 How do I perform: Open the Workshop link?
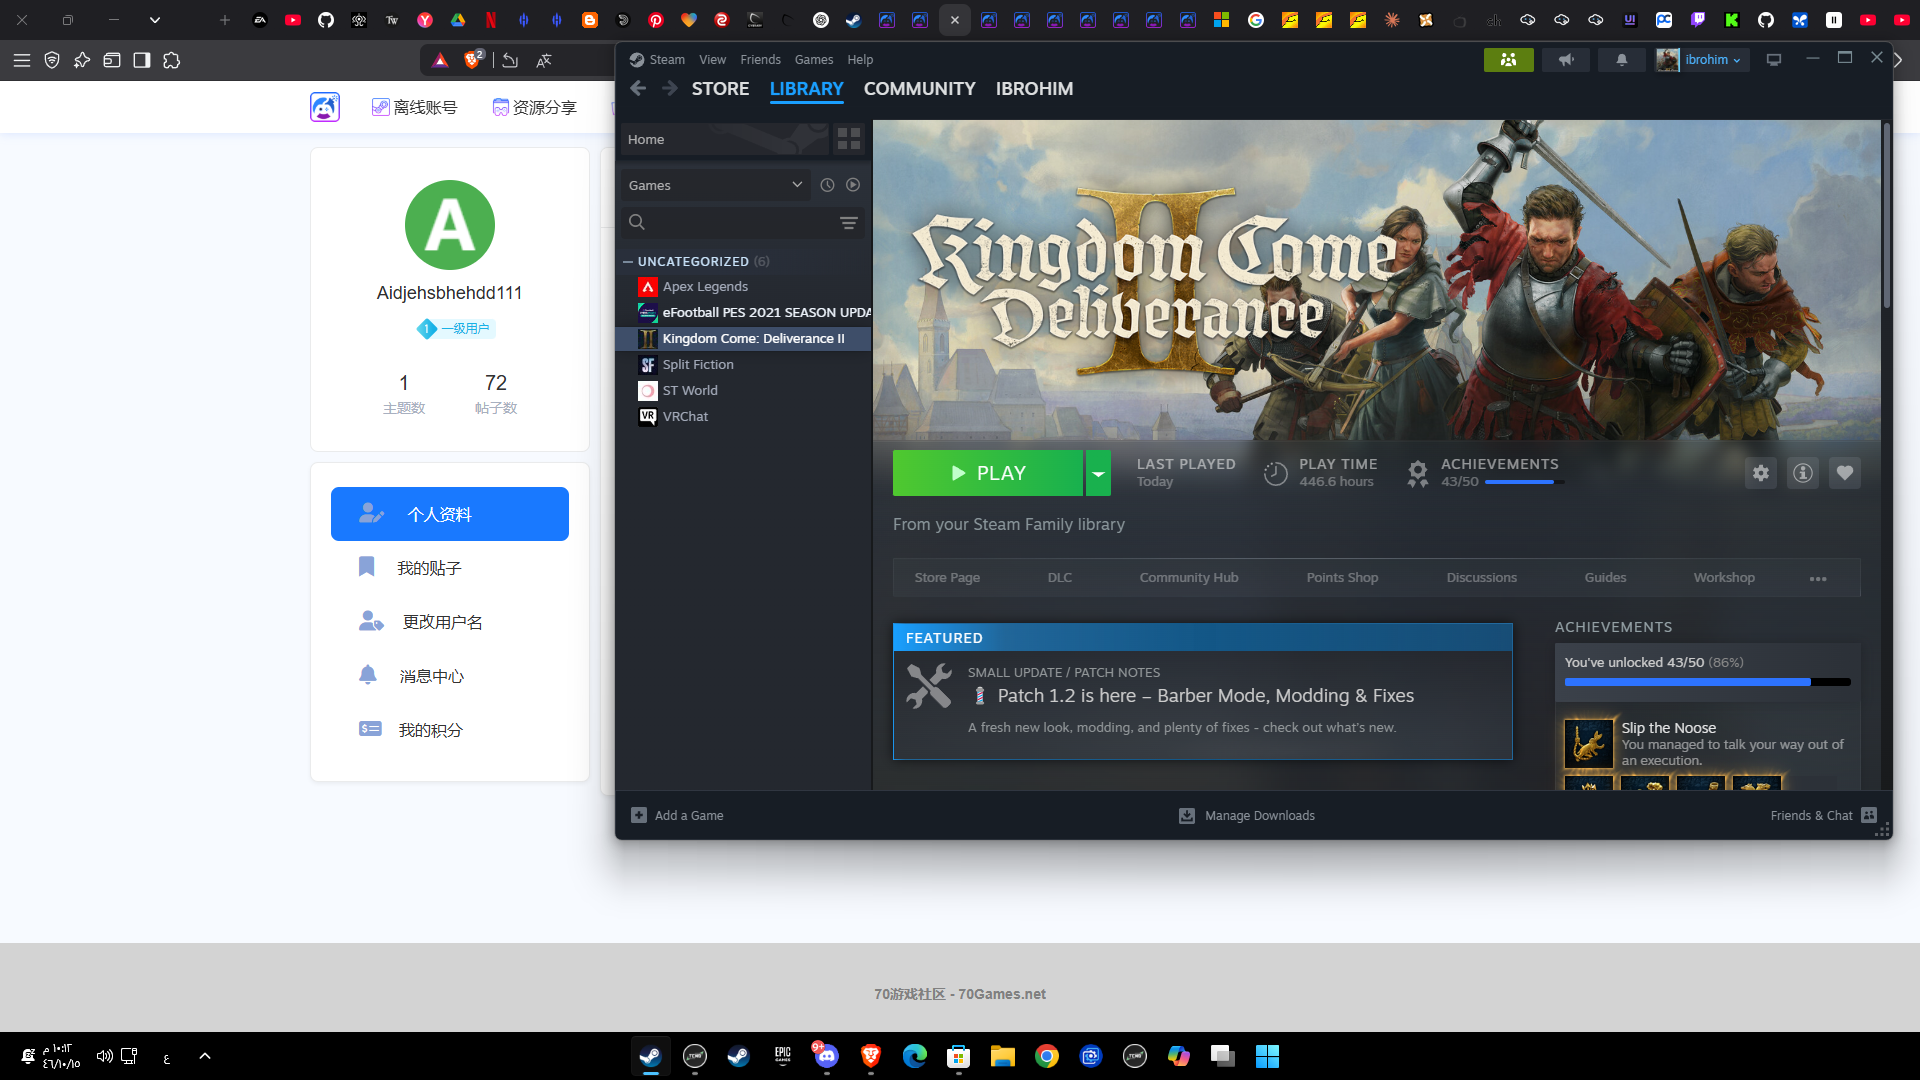(x=1724, y=578)
